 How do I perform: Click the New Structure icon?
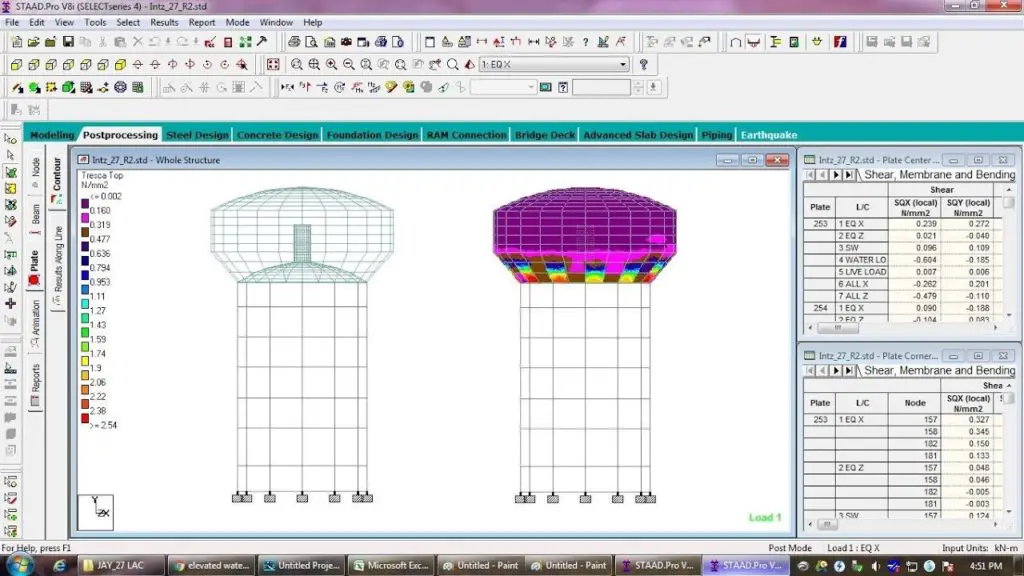pos(16,42)
